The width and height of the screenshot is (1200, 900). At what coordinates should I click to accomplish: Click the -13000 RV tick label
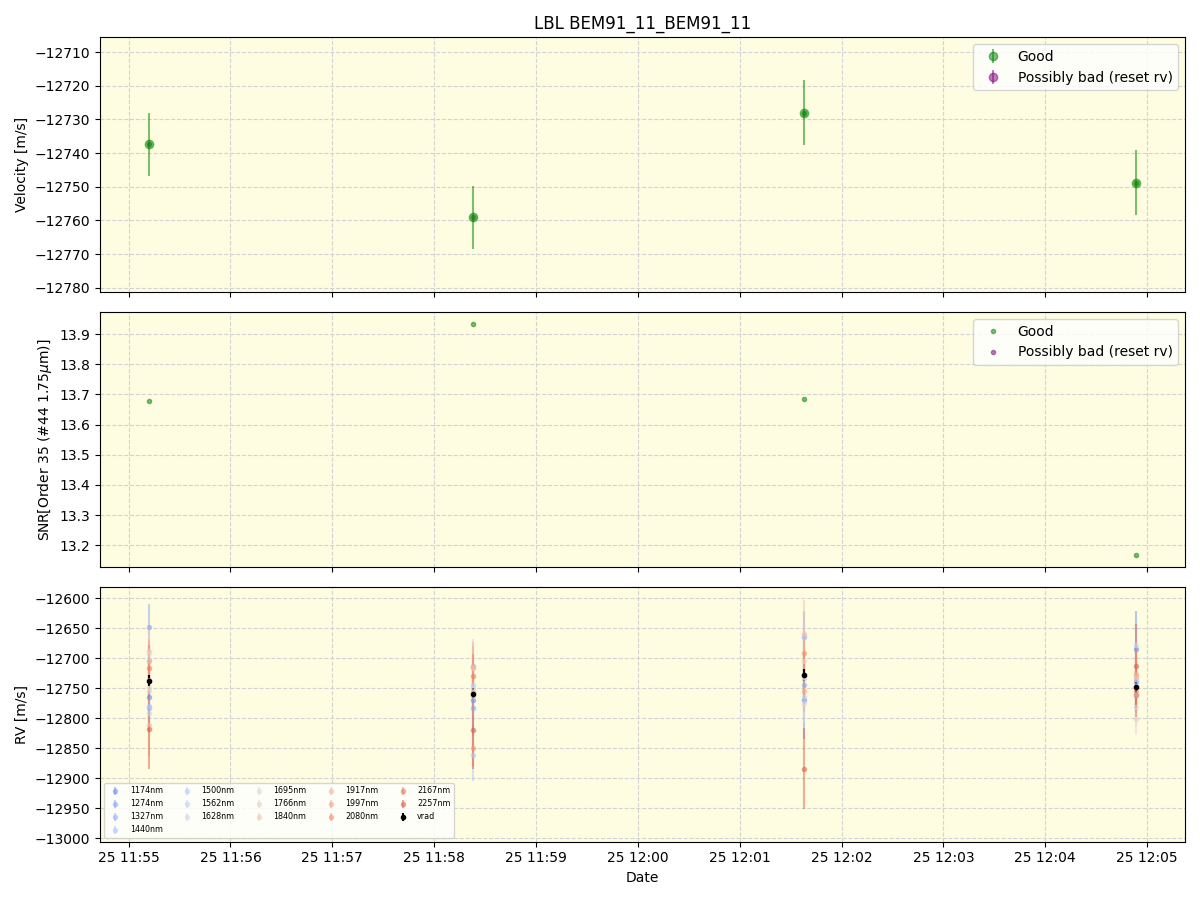65,839
